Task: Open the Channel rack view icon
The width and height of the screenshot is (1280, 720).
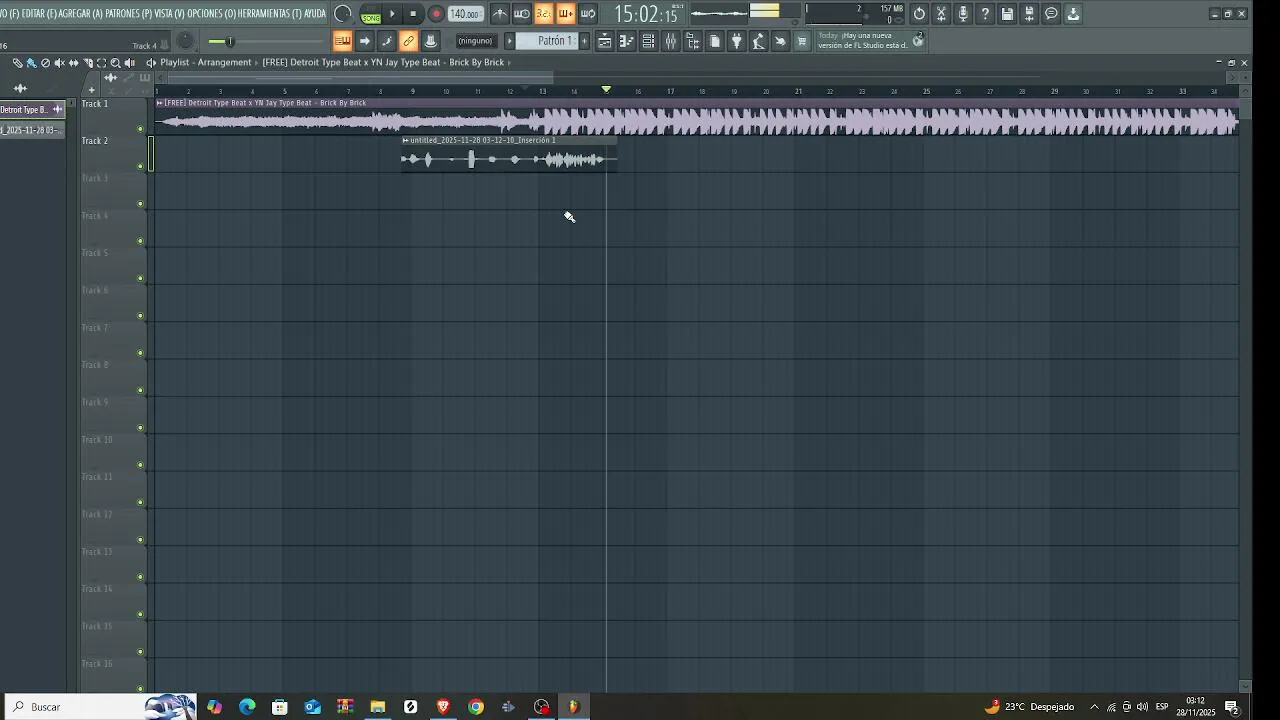Action: (x=648, y=41)
